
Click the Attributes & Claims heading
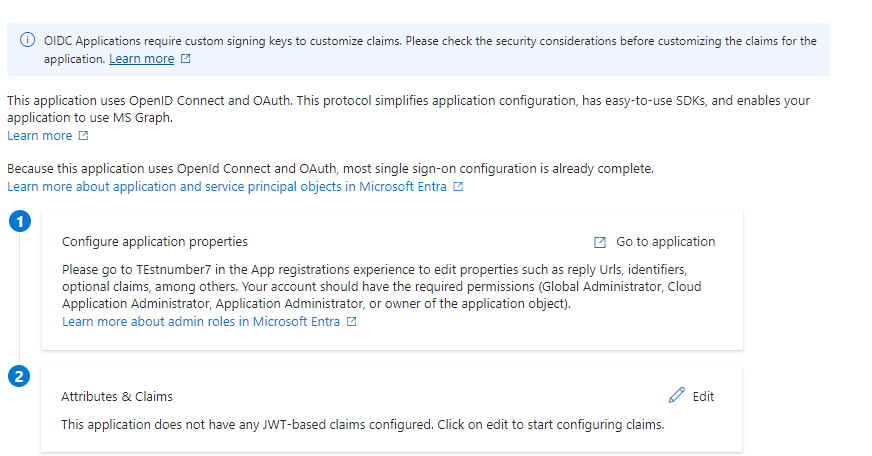[117, 396]
